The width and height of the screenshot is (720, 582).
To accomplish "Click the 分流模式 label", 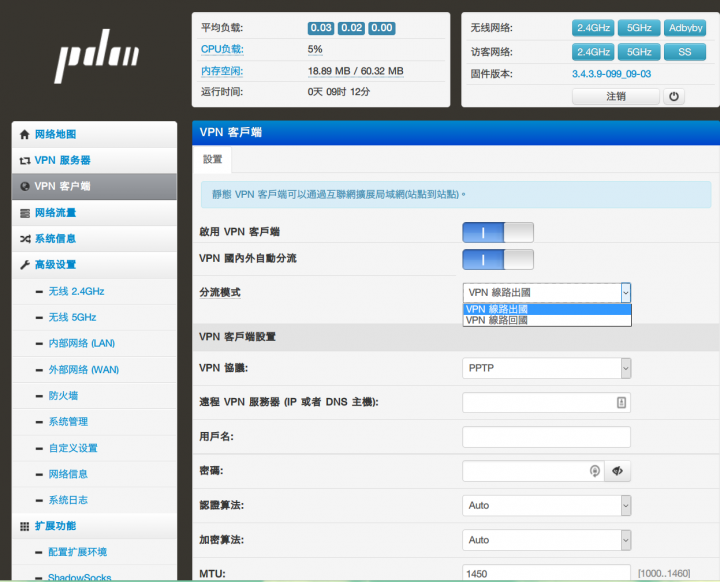I will [220, 293].
